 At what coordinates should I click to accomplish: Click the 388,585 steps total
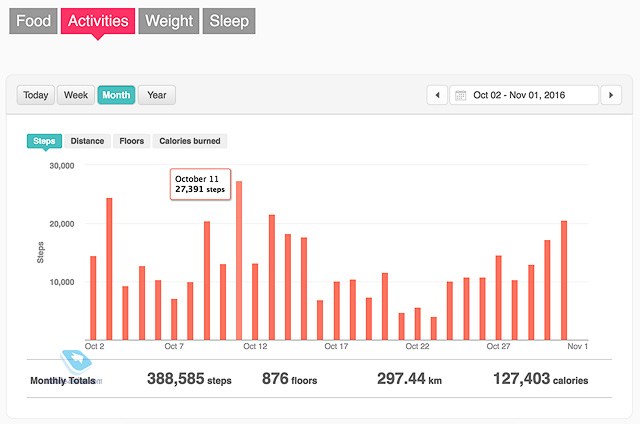(189, 379)
